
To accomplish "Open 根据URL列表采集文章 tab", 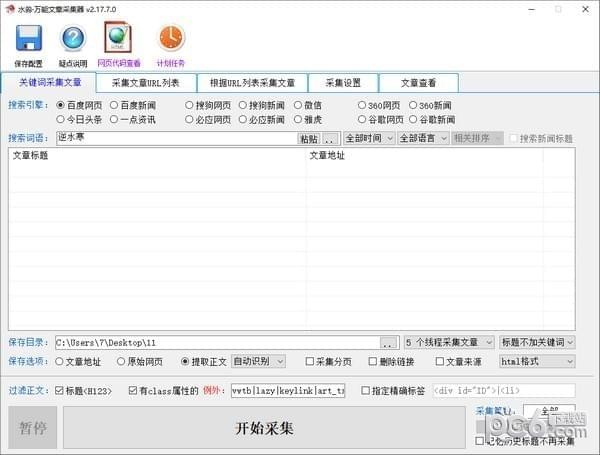I will (x=252, y=83).
